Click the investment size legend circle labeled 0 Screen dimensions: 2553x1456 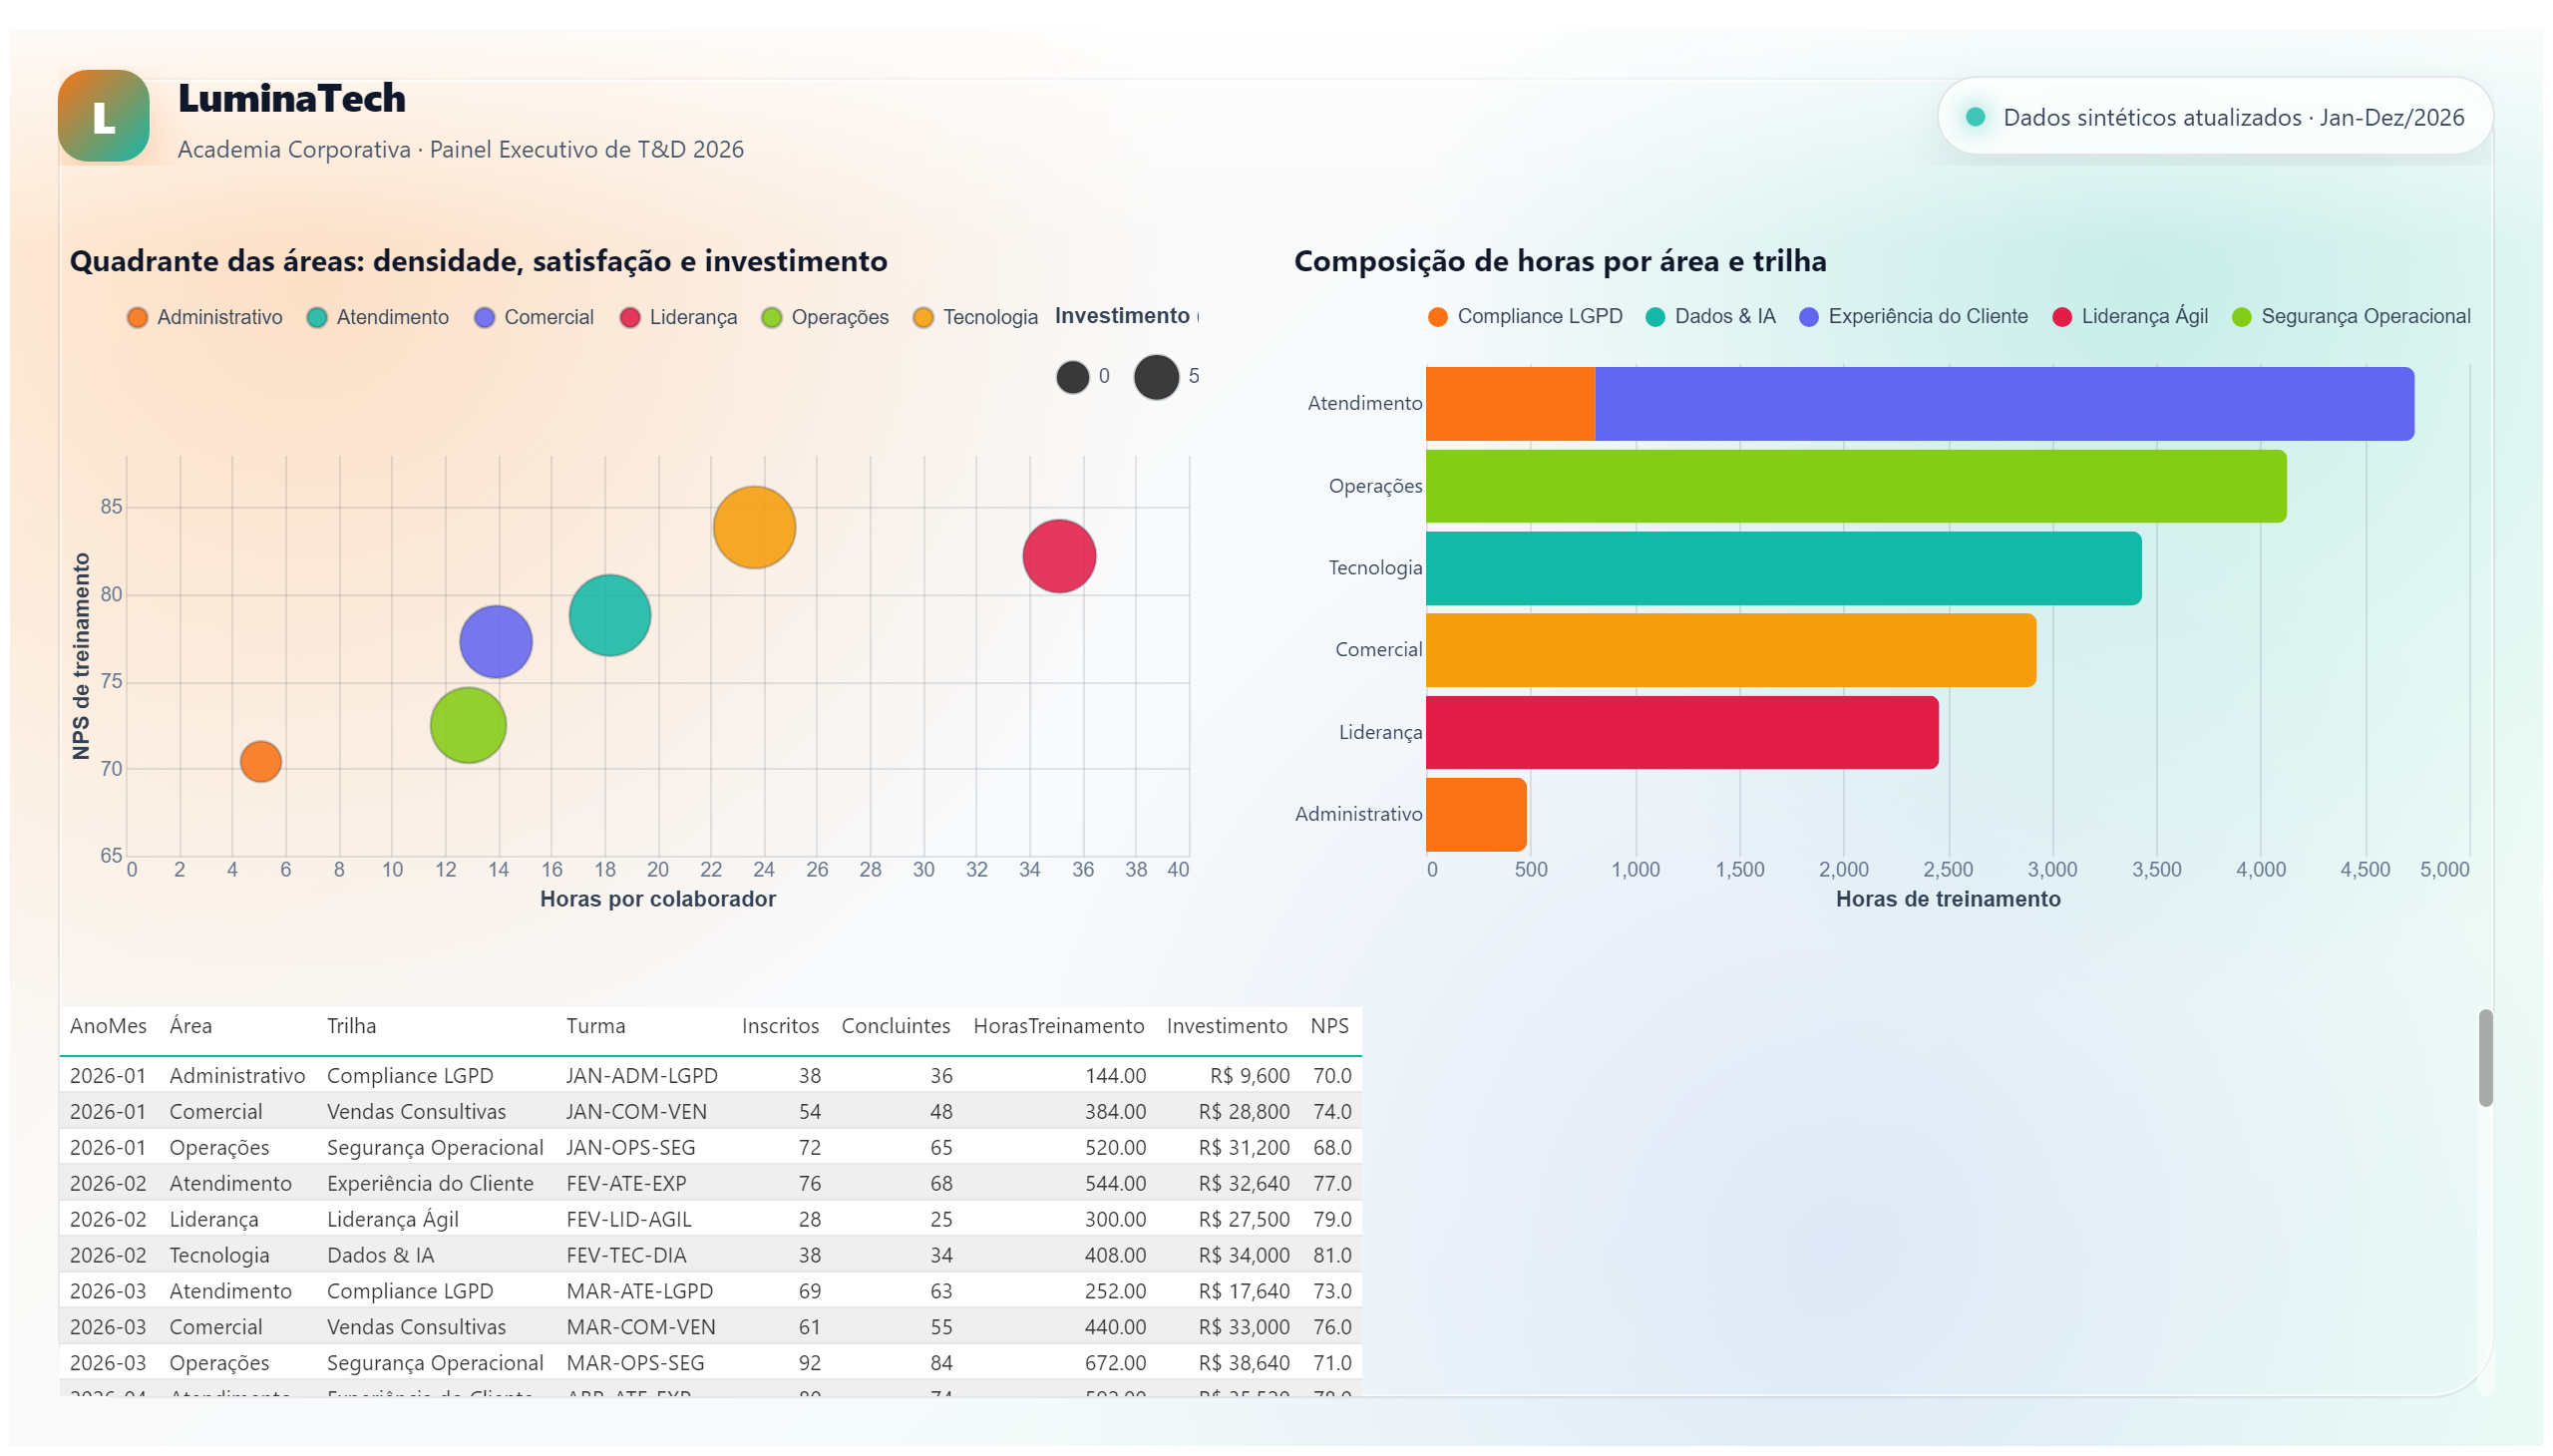1073,378
